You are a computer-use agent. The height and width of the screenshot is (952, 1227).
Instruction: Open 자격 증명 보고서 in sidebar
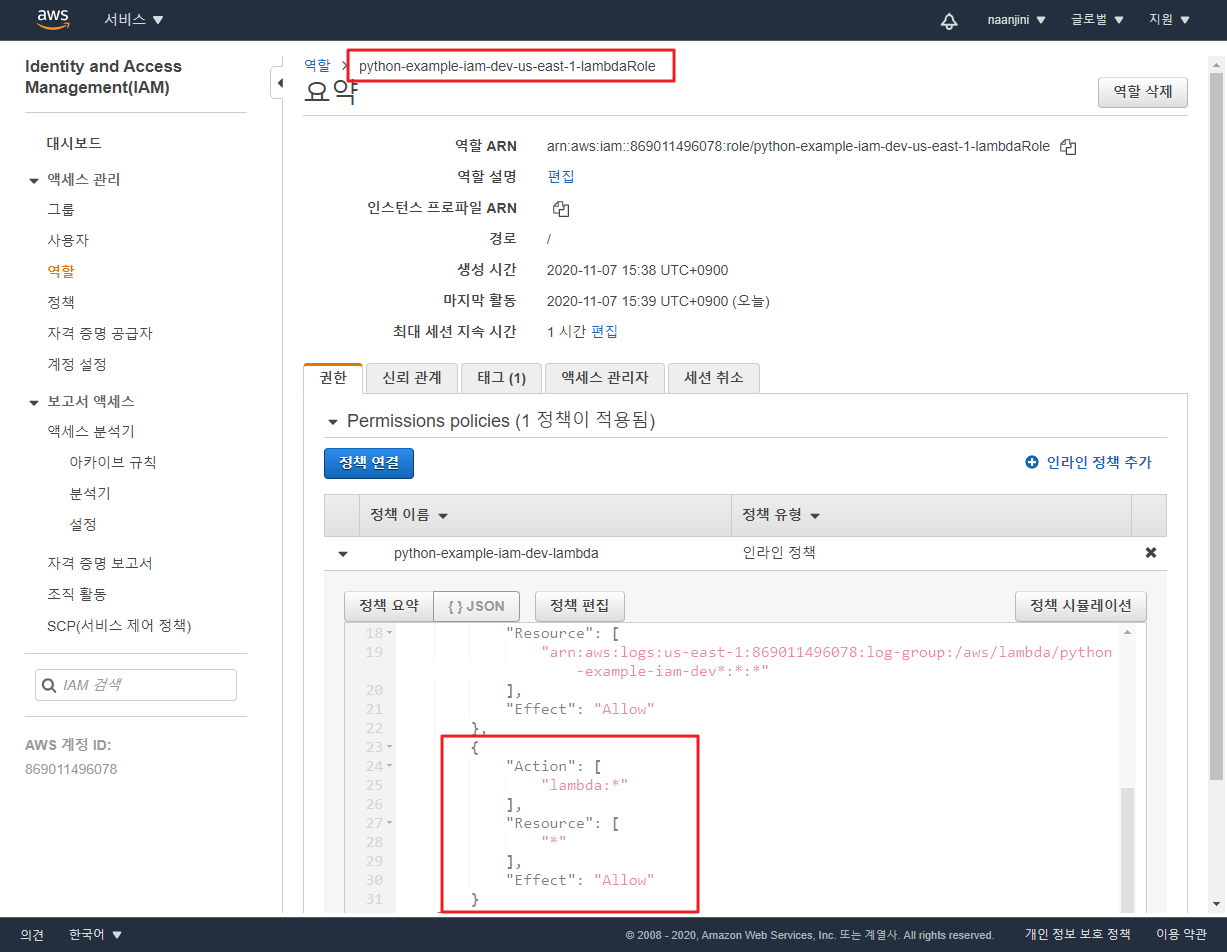[x=100, y=564]
